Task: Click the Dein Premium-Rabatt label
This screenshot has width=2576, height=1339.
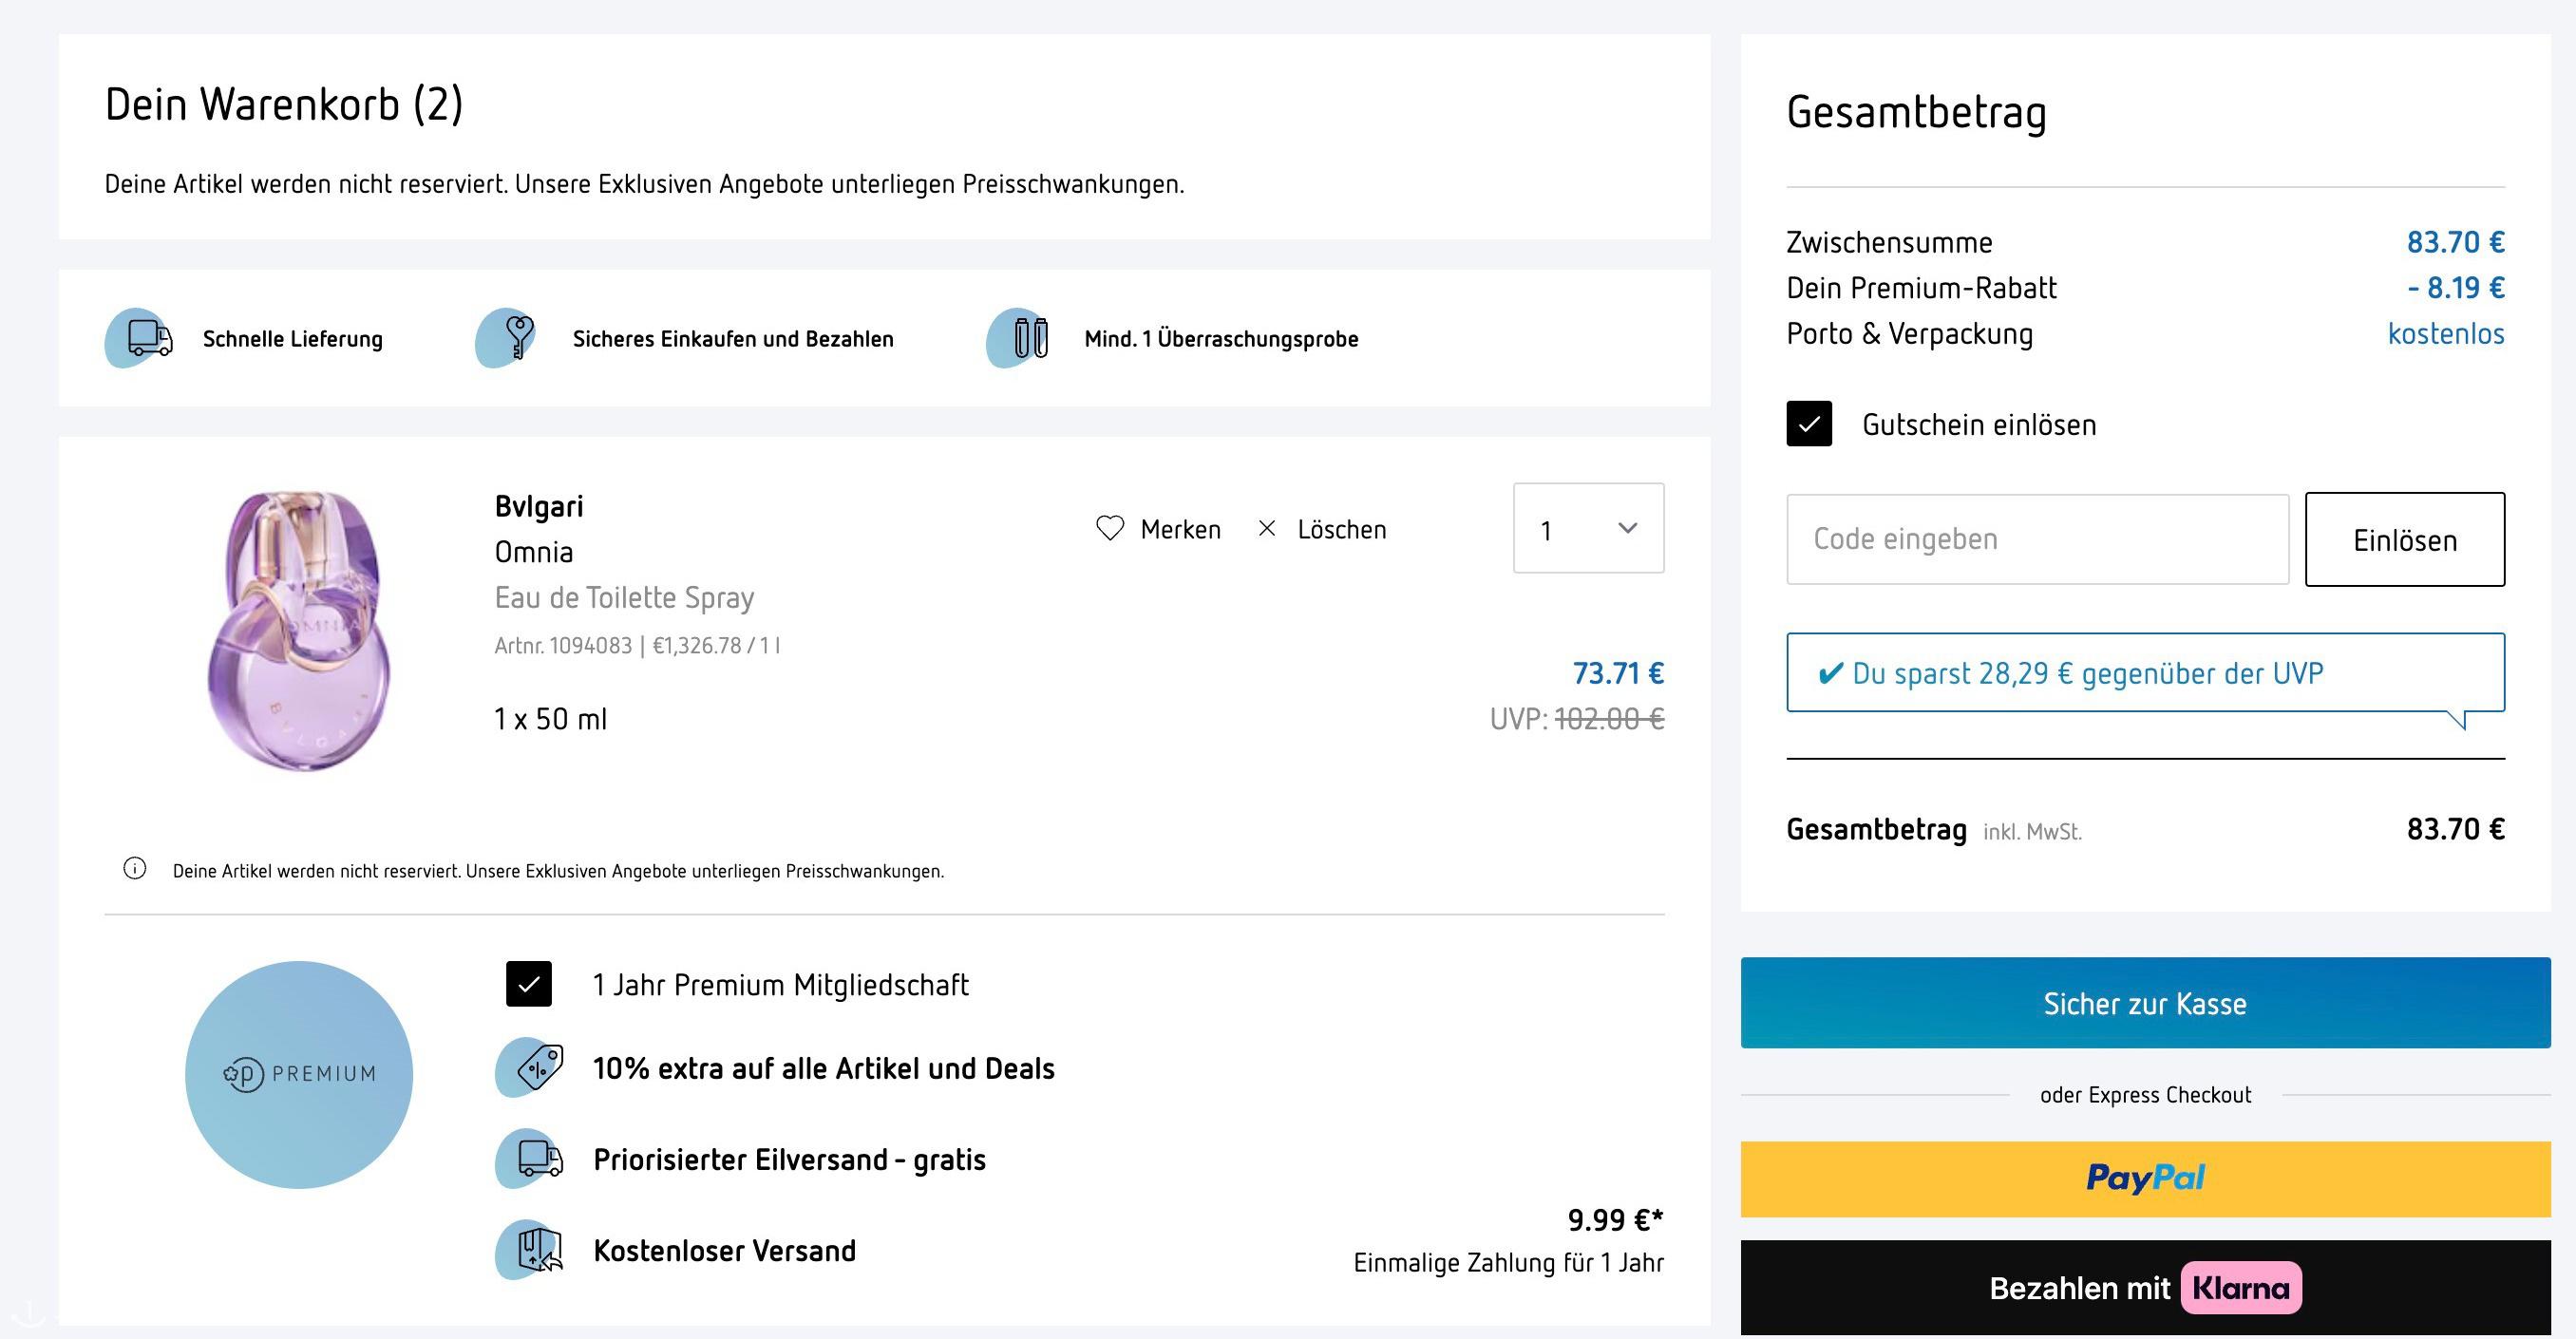Action: 1922,288
